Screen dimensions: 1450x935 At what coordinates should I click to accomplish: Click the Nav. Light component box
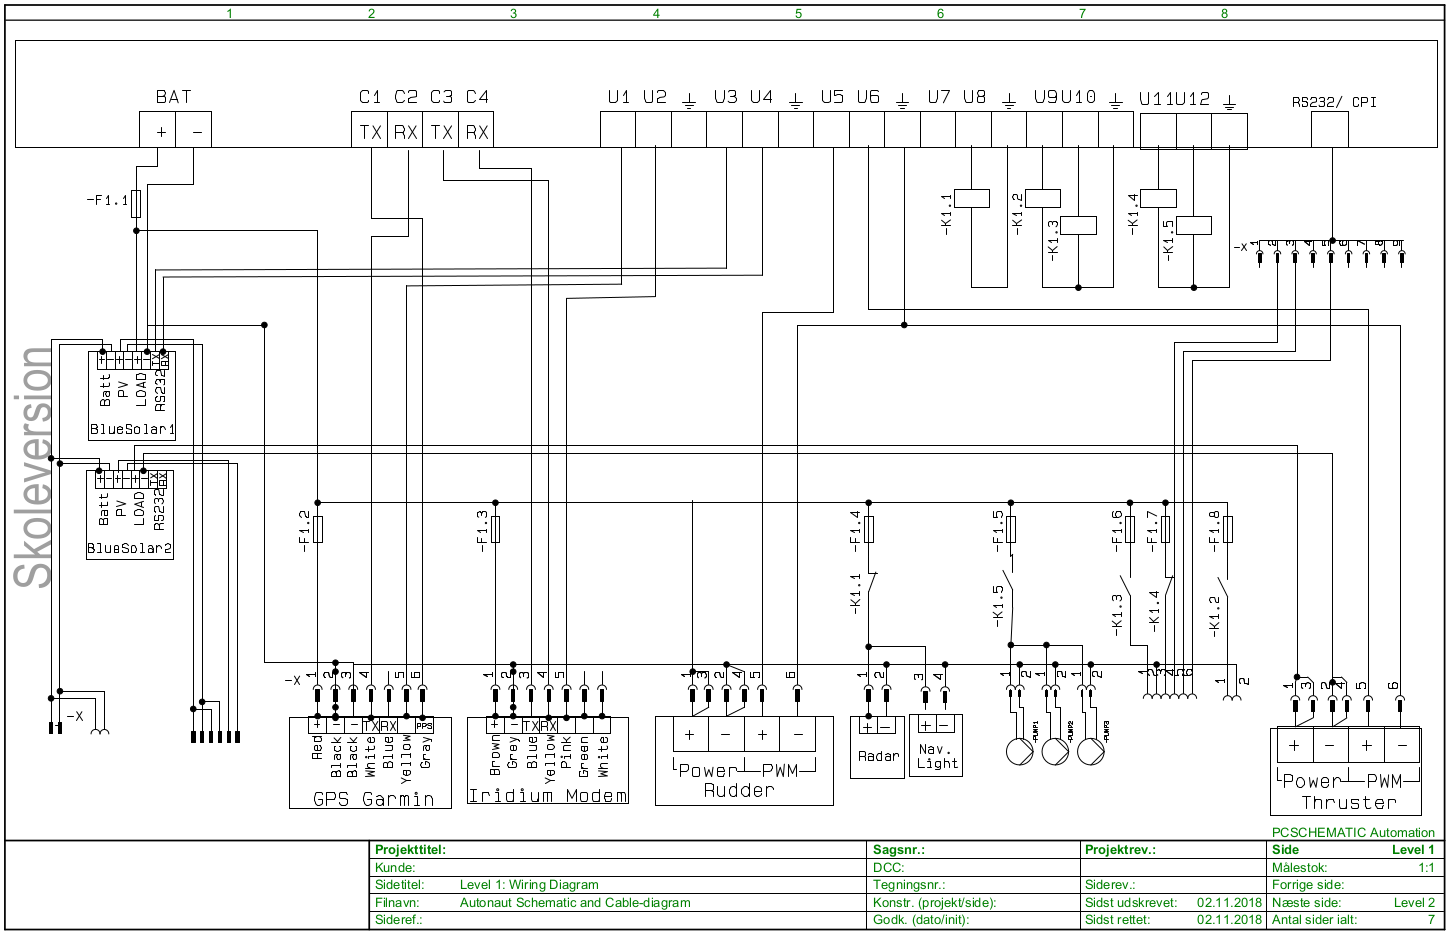coord(936,747)
